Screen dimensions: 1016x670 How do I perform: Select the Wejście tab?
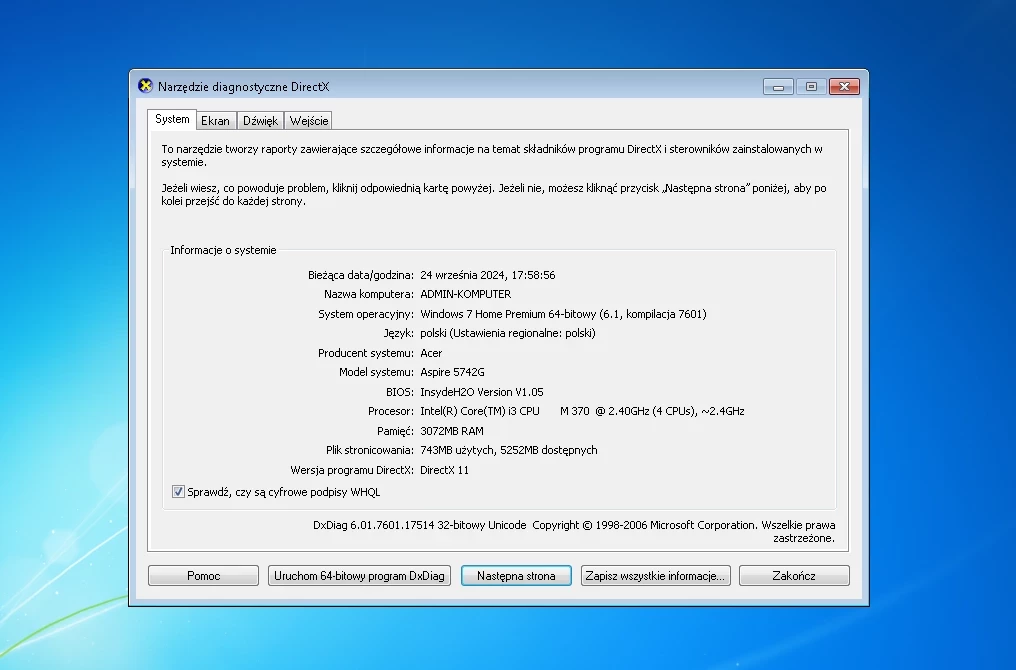[x=308, y=120]
